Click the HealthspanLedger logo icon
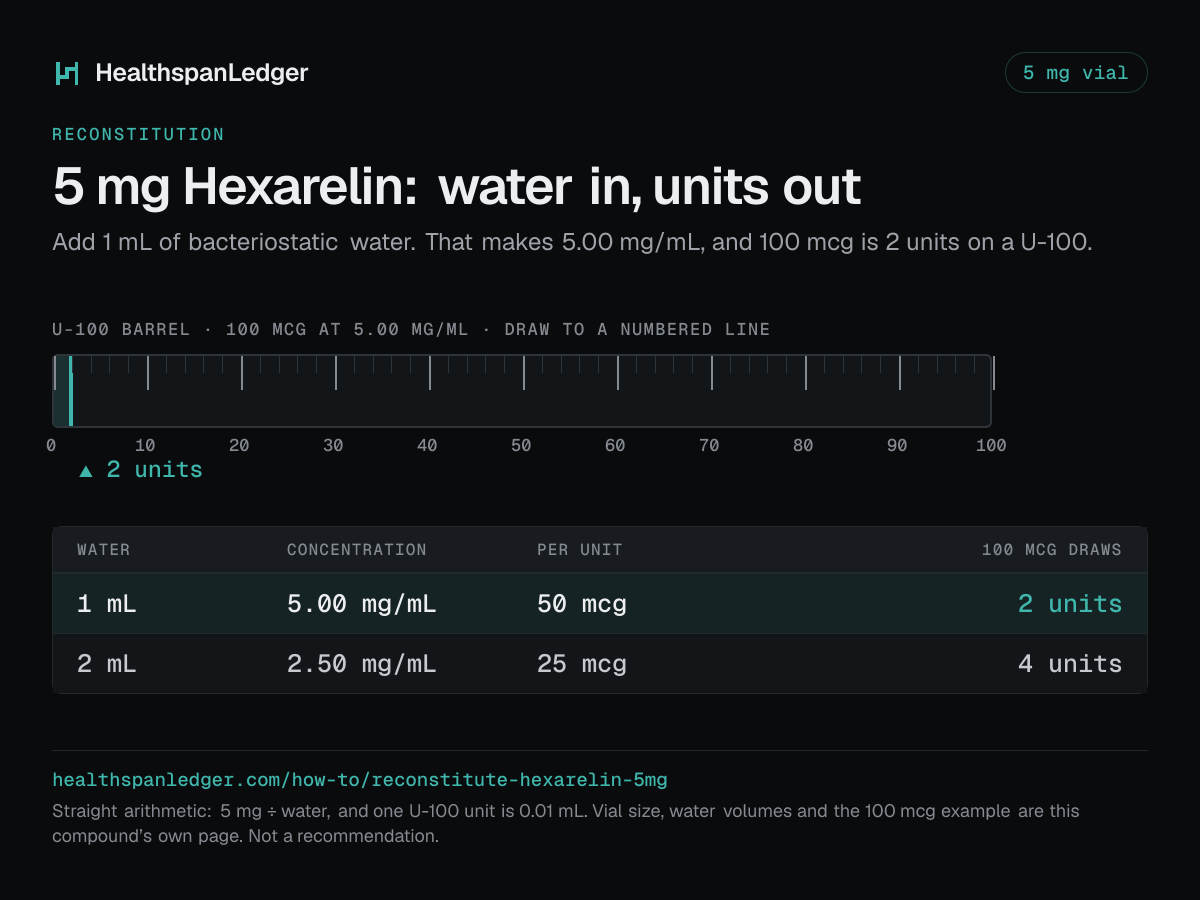 point(67,73)
